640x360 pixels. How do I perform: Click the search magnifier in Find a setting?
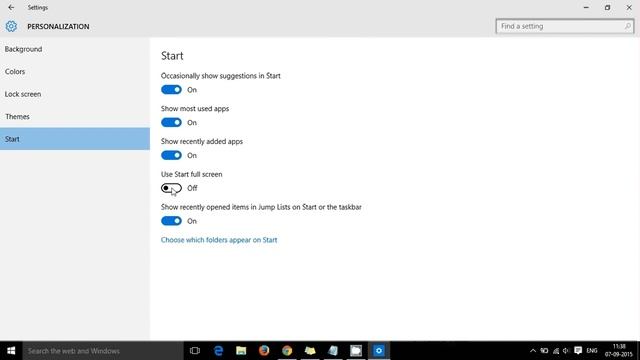pos(628,26)
